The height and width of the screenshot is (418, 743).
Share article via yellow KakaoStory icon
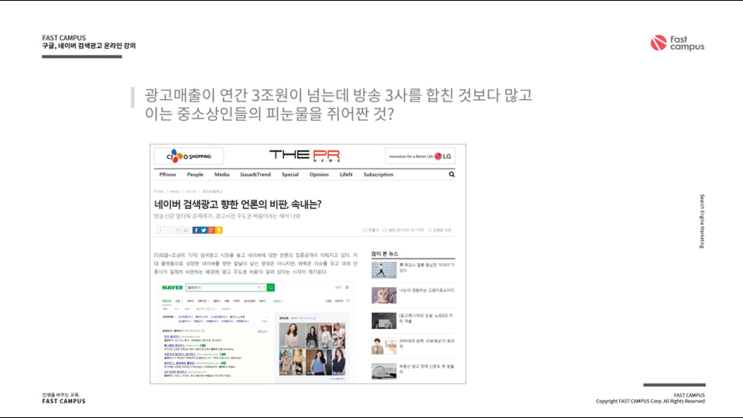point(218,230)
